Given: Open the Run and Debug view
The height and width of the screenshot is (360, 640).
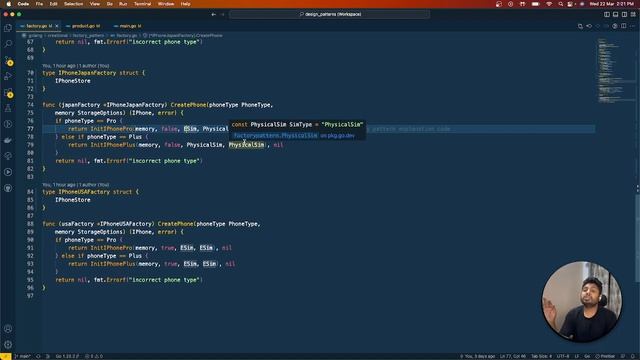Looking at the screenshot, I should (8, 76).
